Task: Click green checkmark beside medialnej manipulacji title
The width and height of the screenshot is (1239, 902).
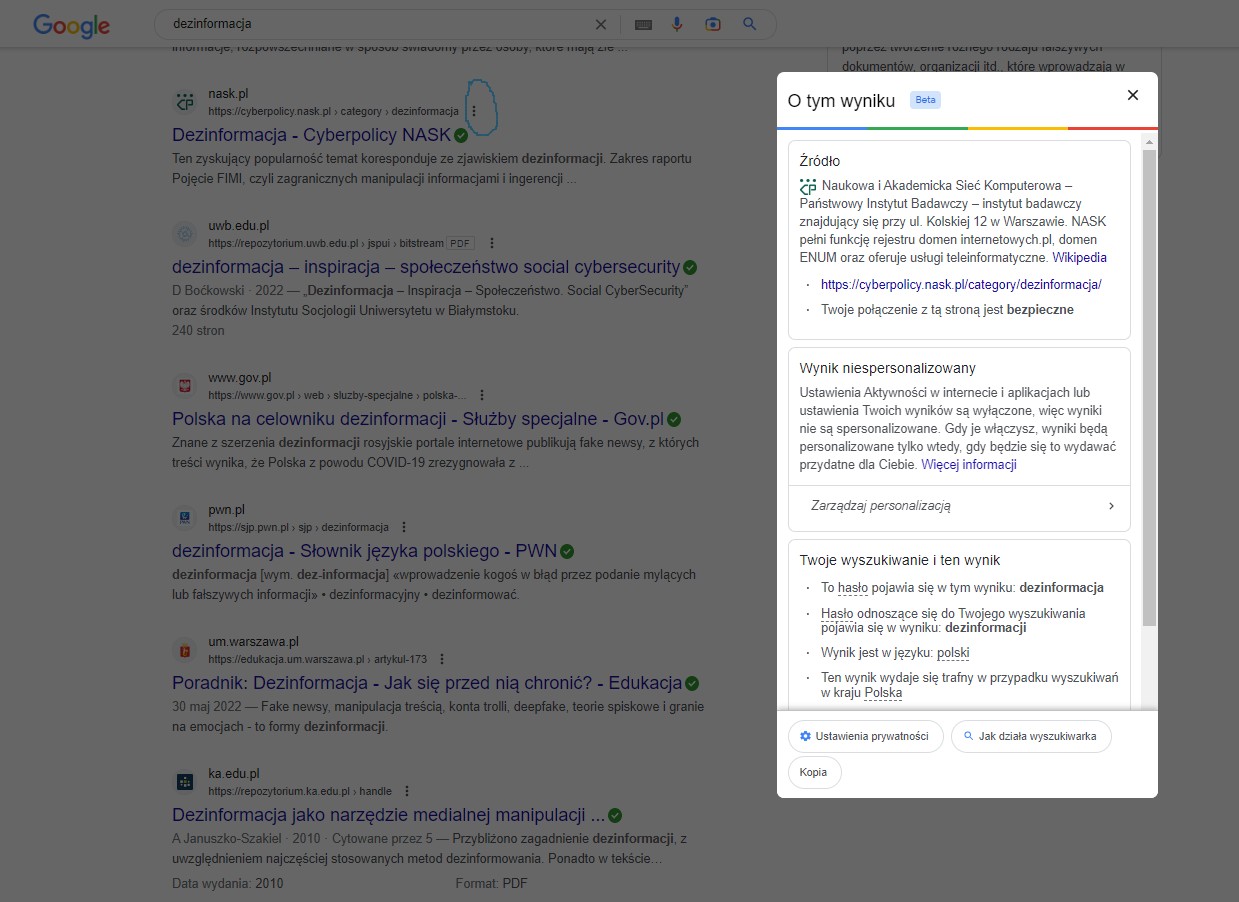Action: pyautogui.click(x=615, y=815)
